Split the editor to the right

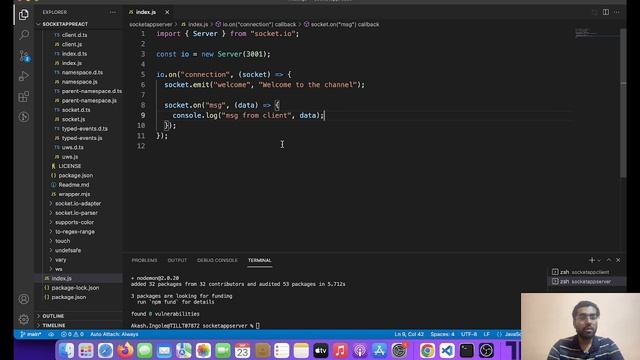pos(606,12)
